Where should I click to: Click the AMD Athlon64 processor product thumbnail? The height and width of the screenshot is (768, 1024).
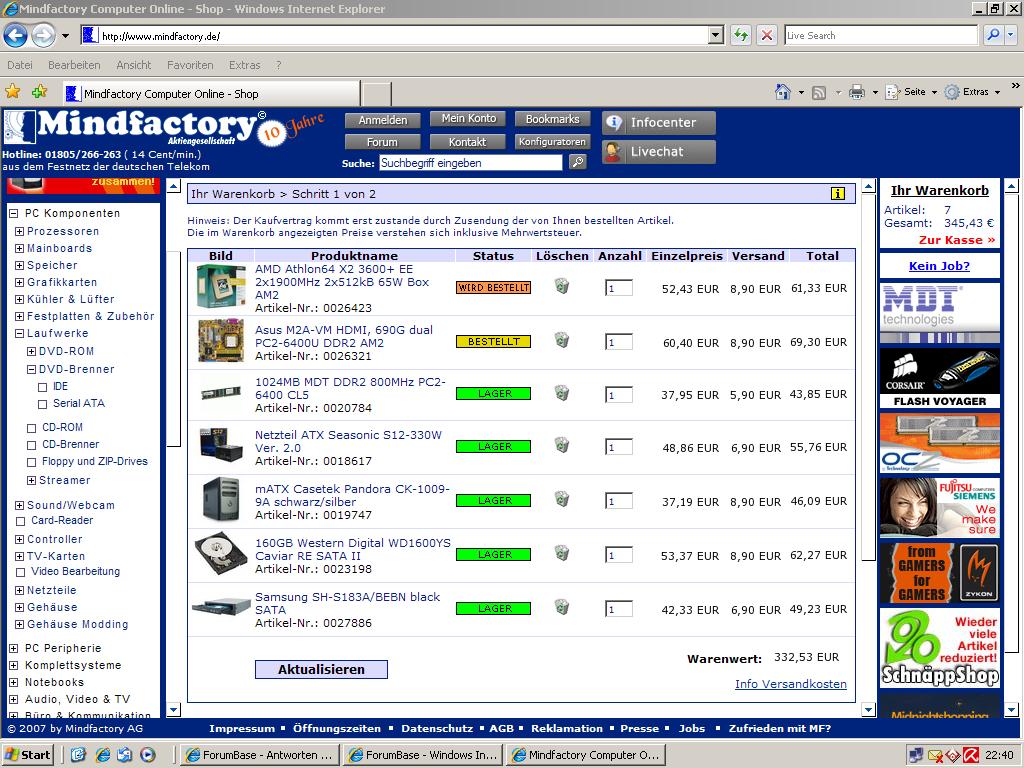(221, 285)
